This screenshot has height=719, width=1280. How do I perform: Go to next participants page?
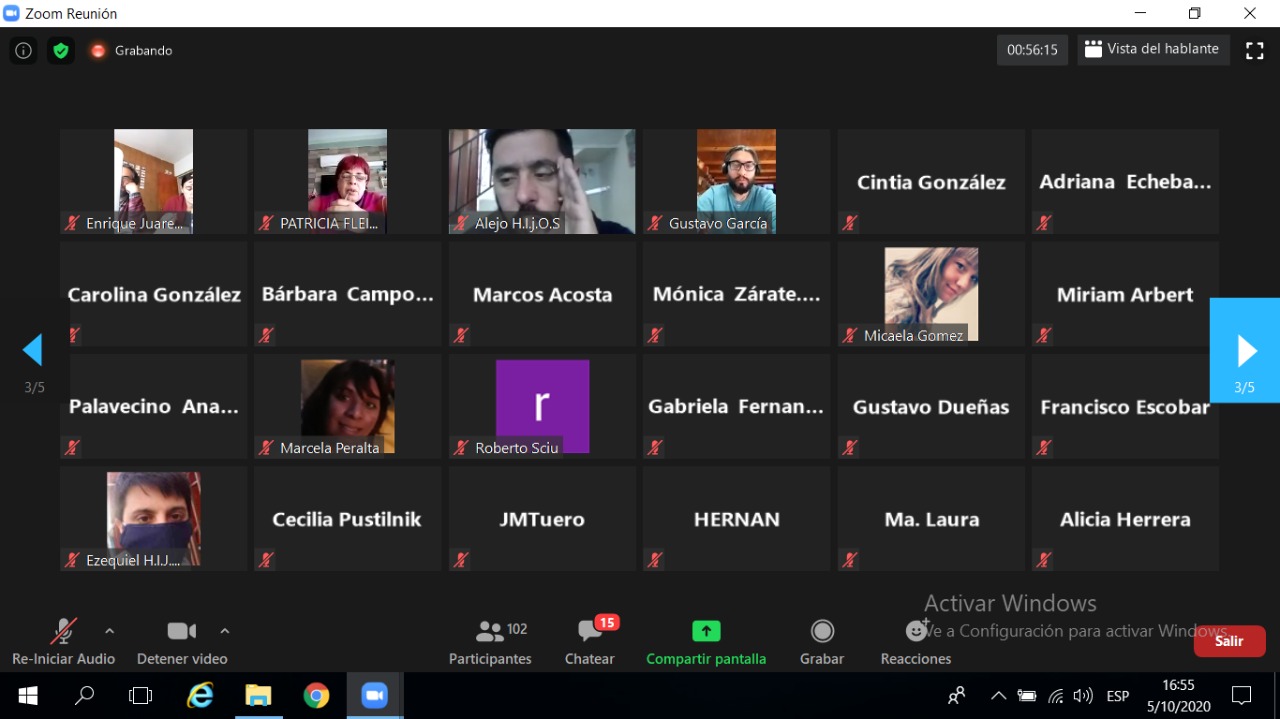click(x=1245, y=350)
